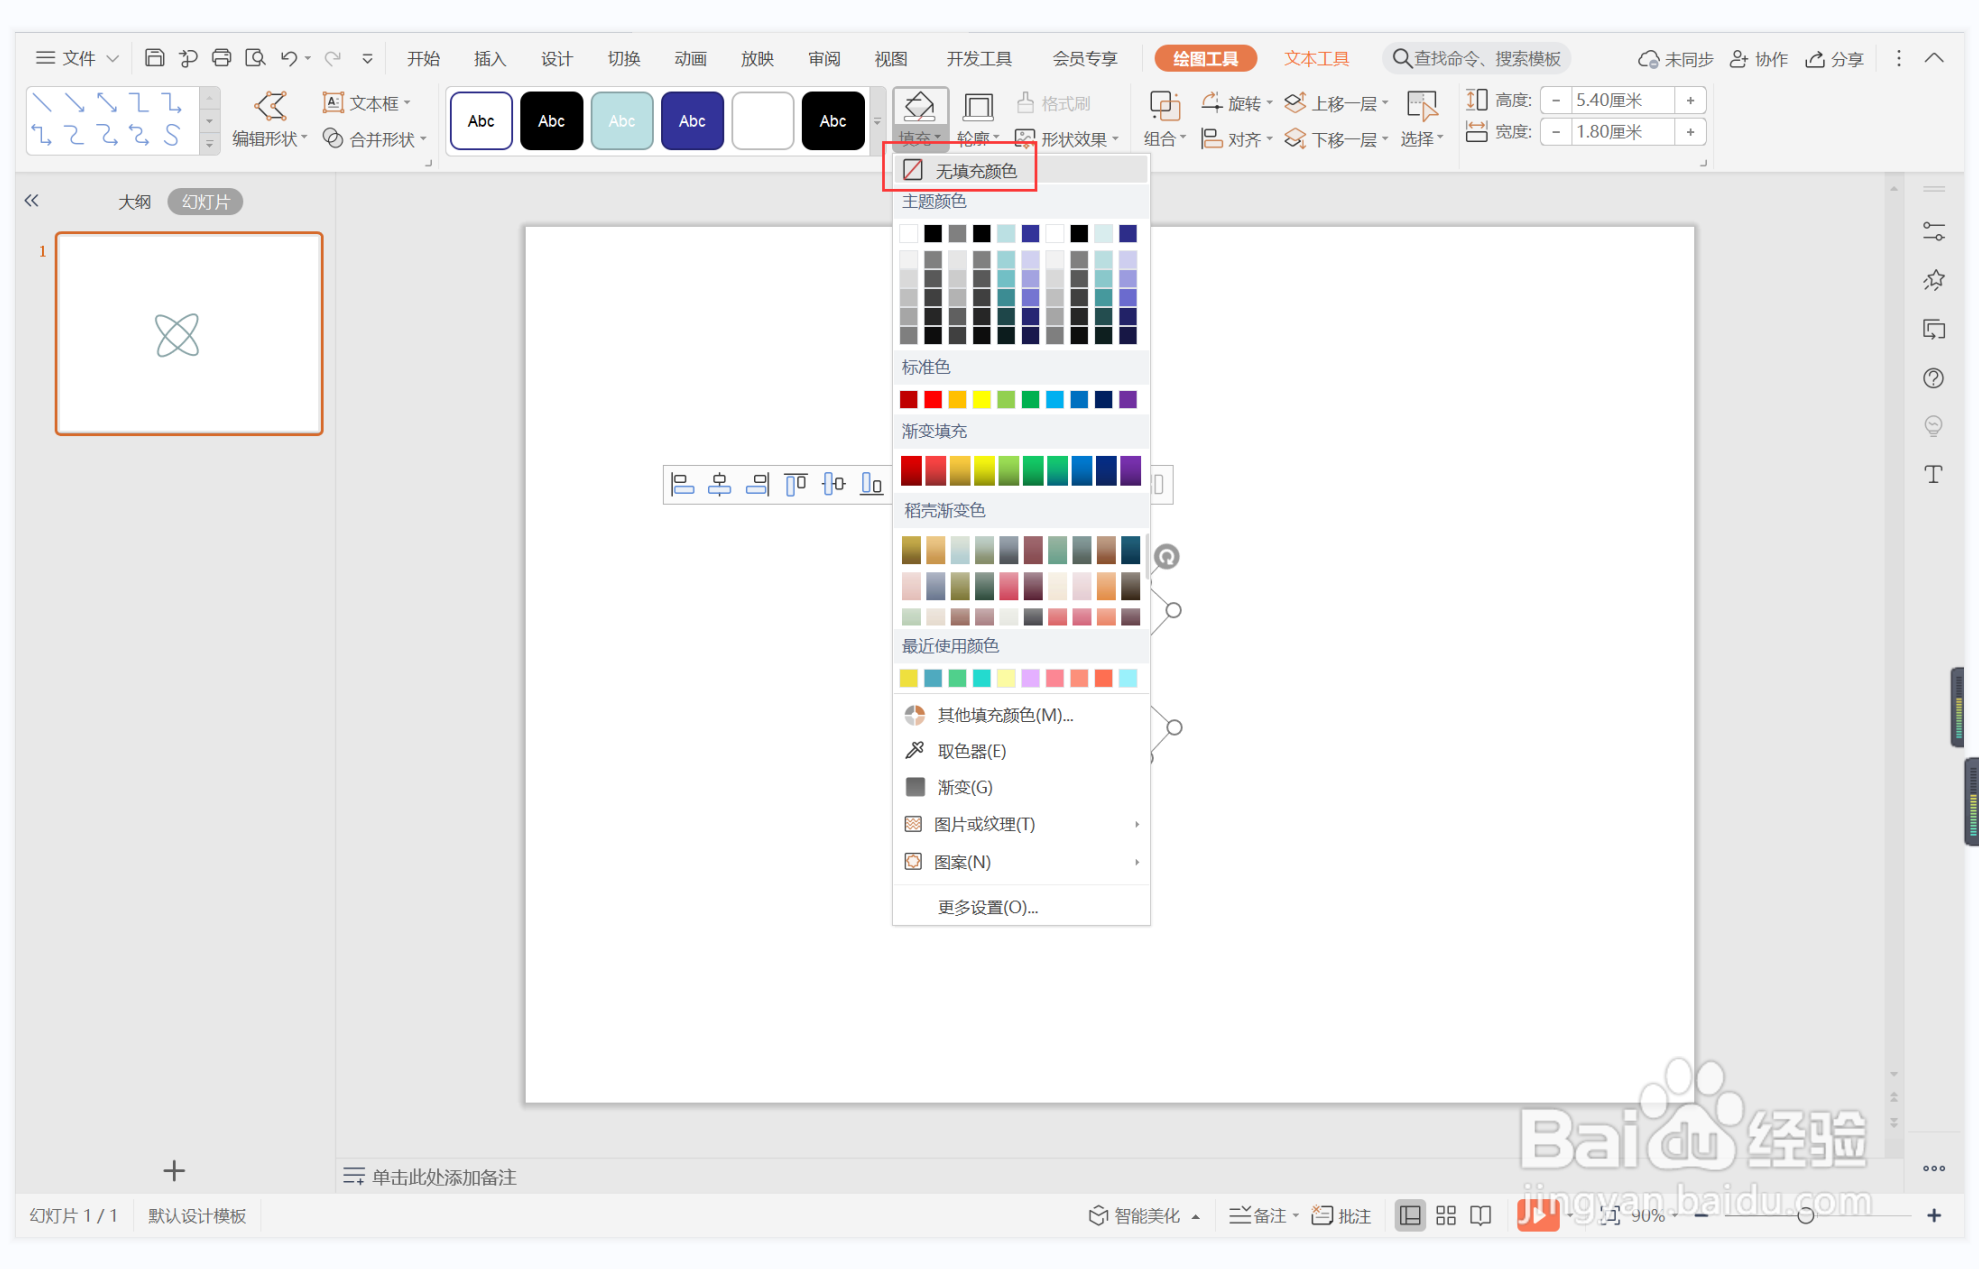Image resolution: width=1979 pixels, height=1269 pixels.
Task: Toggle the Outline panel tab
Action: [x=134, y=202]
